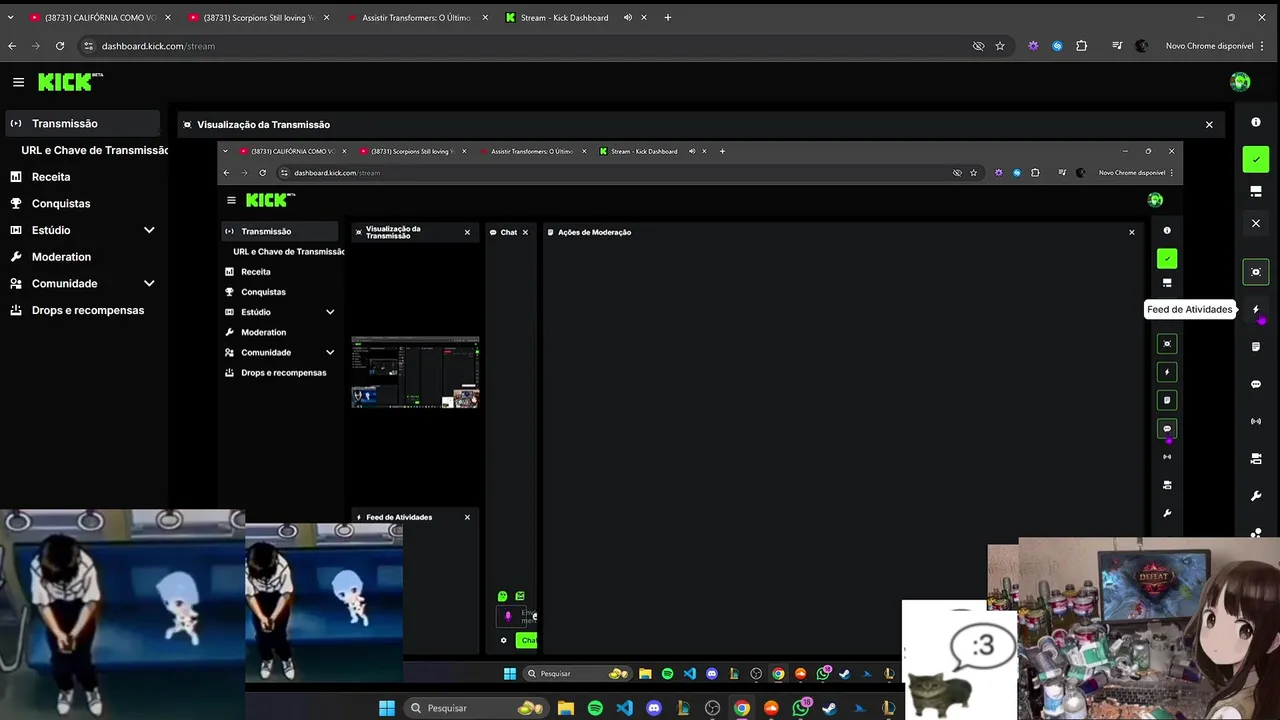Image resolution: width=1280 pixels, height=720 pixels.
Task: Open Transmissão in the left sidebar
Action: [80, 123]
